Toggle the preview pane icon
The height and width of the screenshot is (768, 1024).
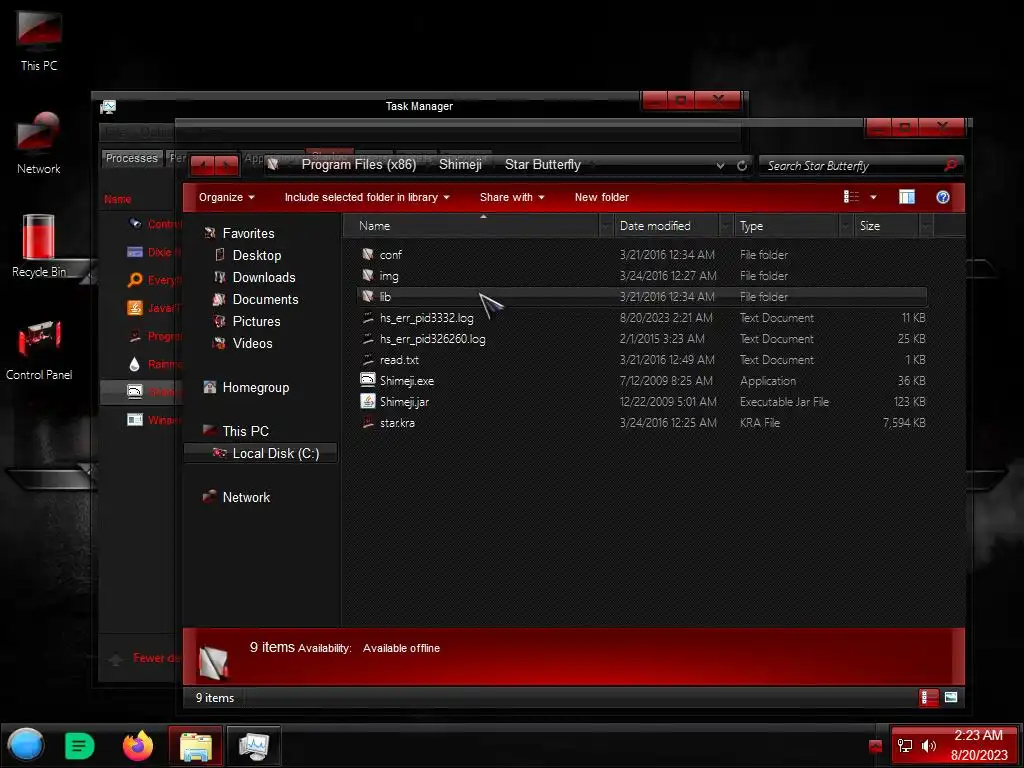tap(906, 197)
